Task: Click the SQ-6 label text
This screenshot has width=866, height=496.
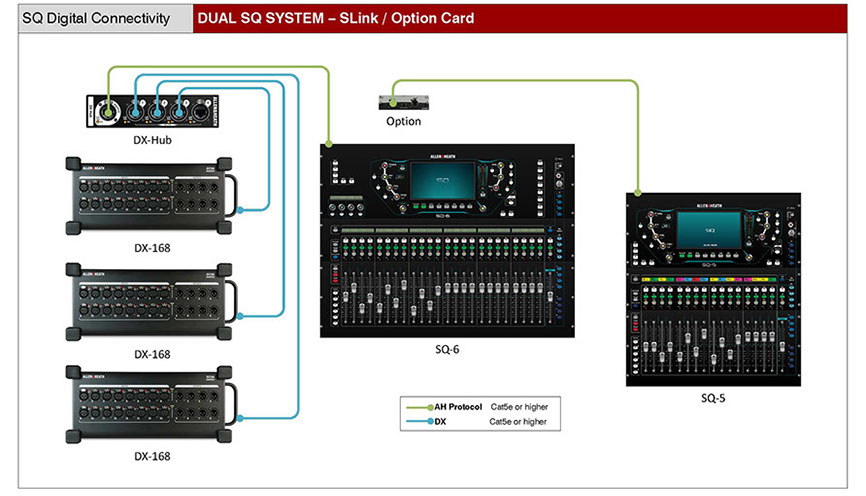Action: point(447,349)
